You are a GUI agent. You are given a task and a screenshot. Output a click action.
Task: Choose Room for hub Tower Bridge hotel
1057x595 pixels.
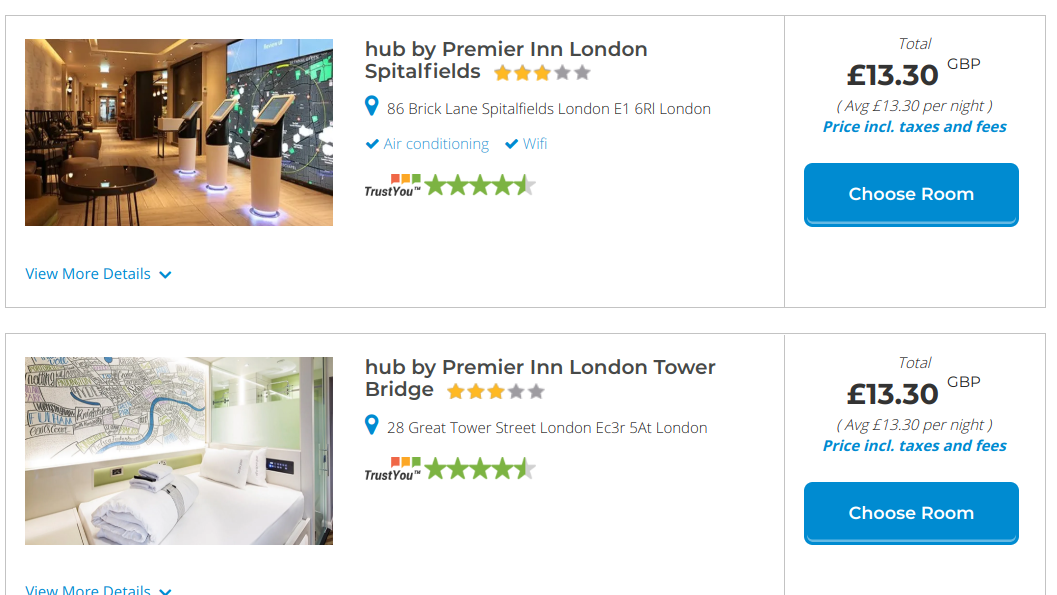(911, 513)
